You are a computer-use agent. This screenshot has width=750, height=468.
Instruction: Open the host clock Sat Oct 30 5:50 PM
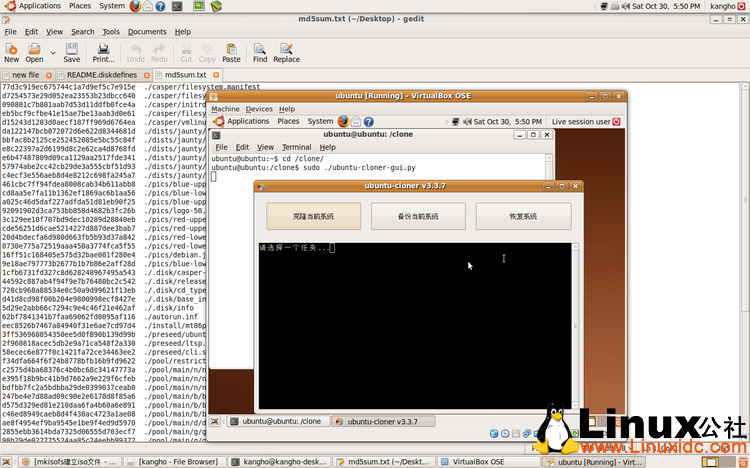pyautogui.click(x=666, y=6)
